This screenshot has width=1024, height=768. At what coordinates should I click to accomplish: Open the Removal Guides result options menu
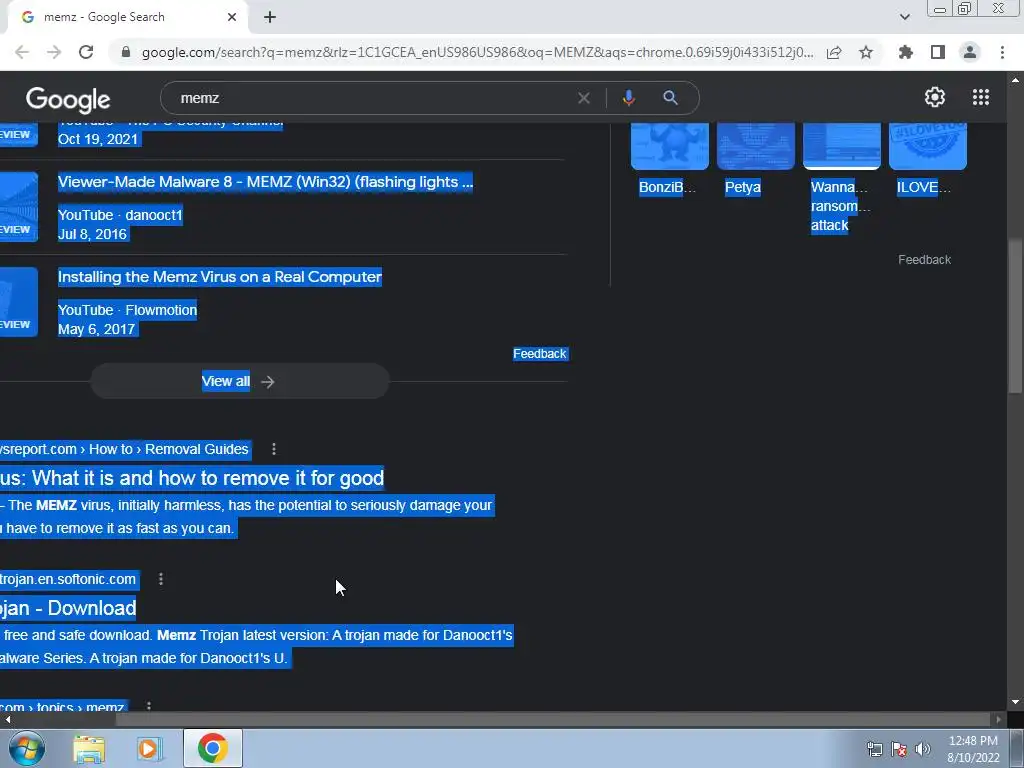click(274, 449)
